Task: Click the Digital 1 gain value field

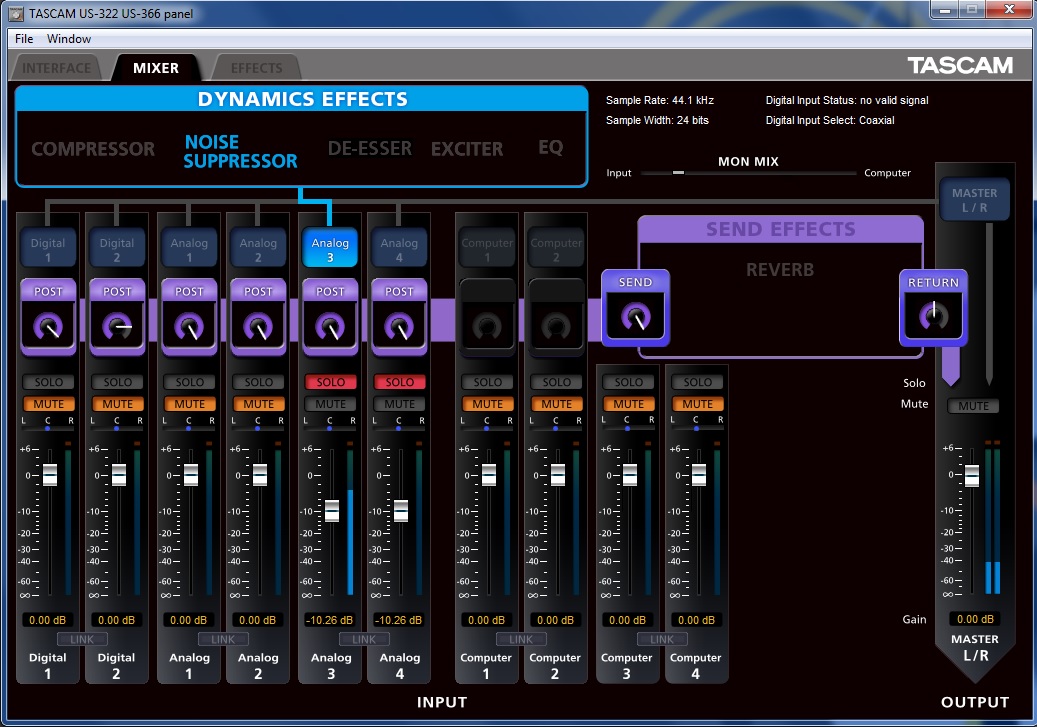Action: point(48,620)
